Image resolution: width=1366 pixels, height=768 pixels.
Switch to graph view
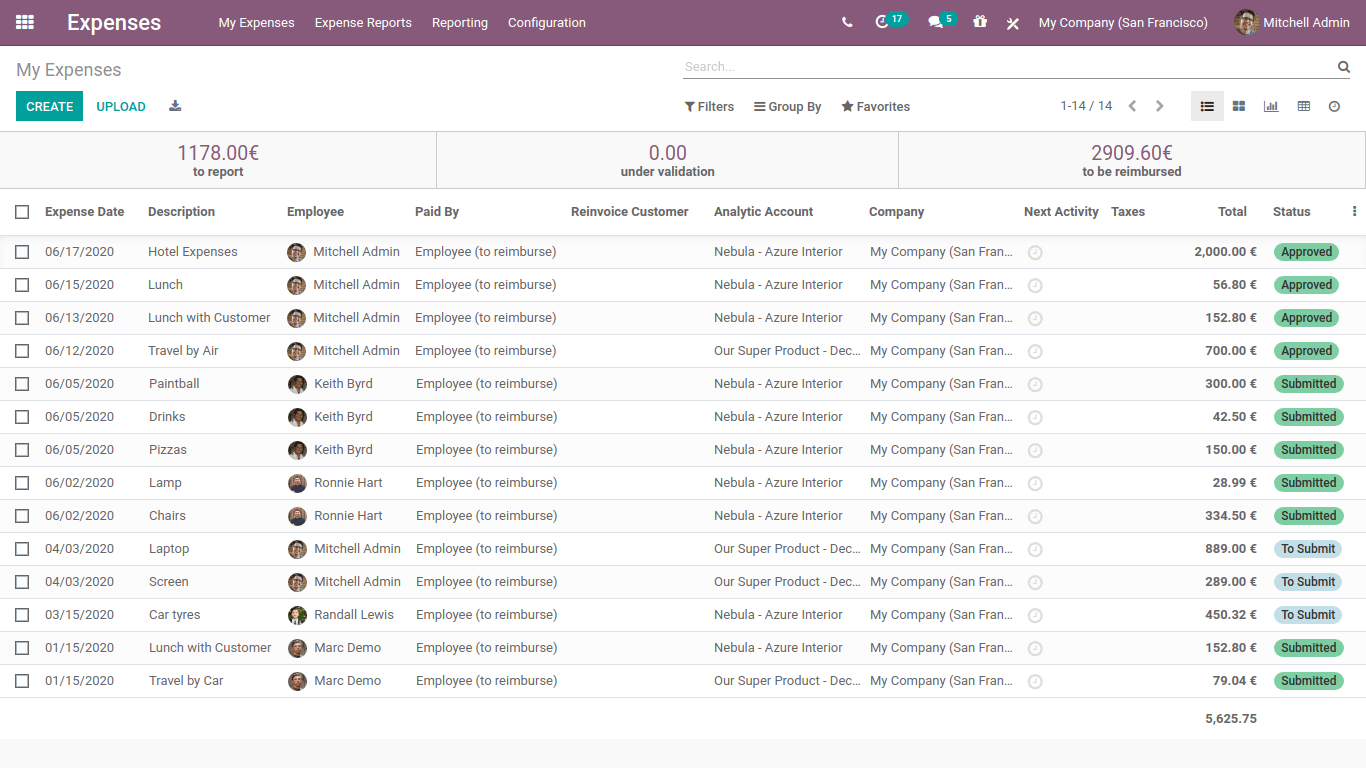click(1271, 106)
